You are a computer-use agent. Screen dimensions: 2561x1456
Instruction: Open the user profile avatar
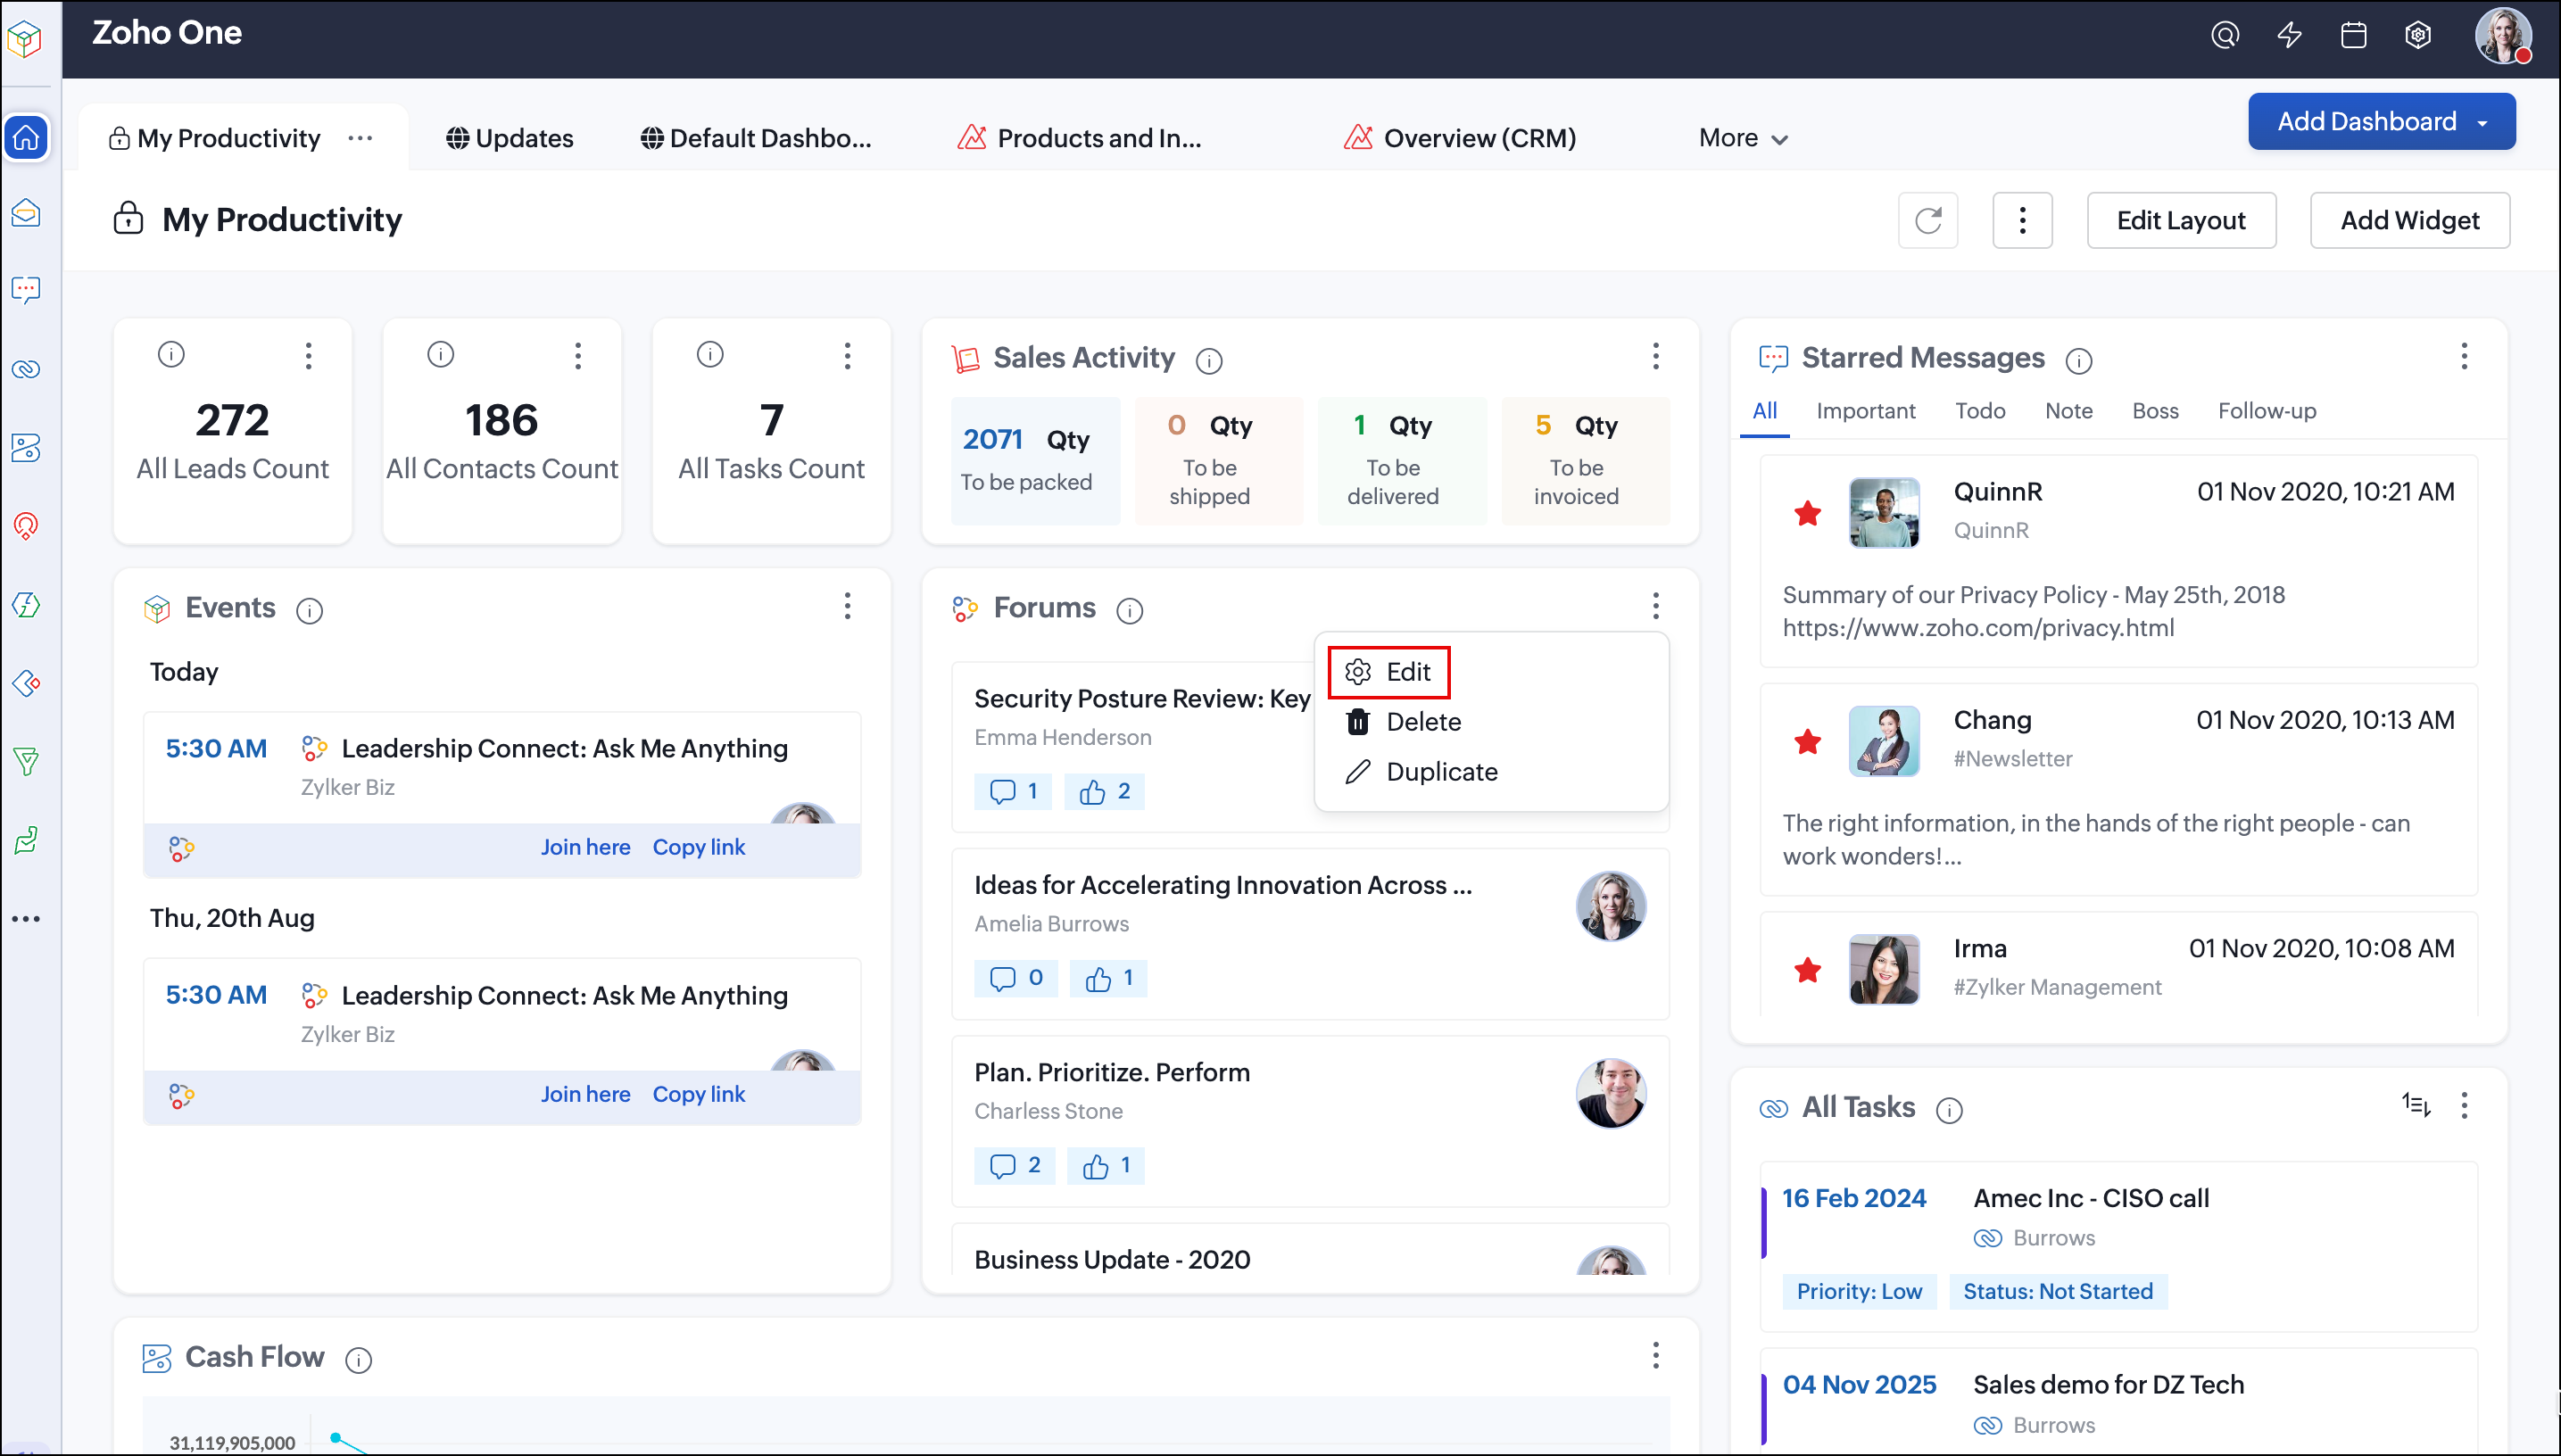[x=2502, y=36]
